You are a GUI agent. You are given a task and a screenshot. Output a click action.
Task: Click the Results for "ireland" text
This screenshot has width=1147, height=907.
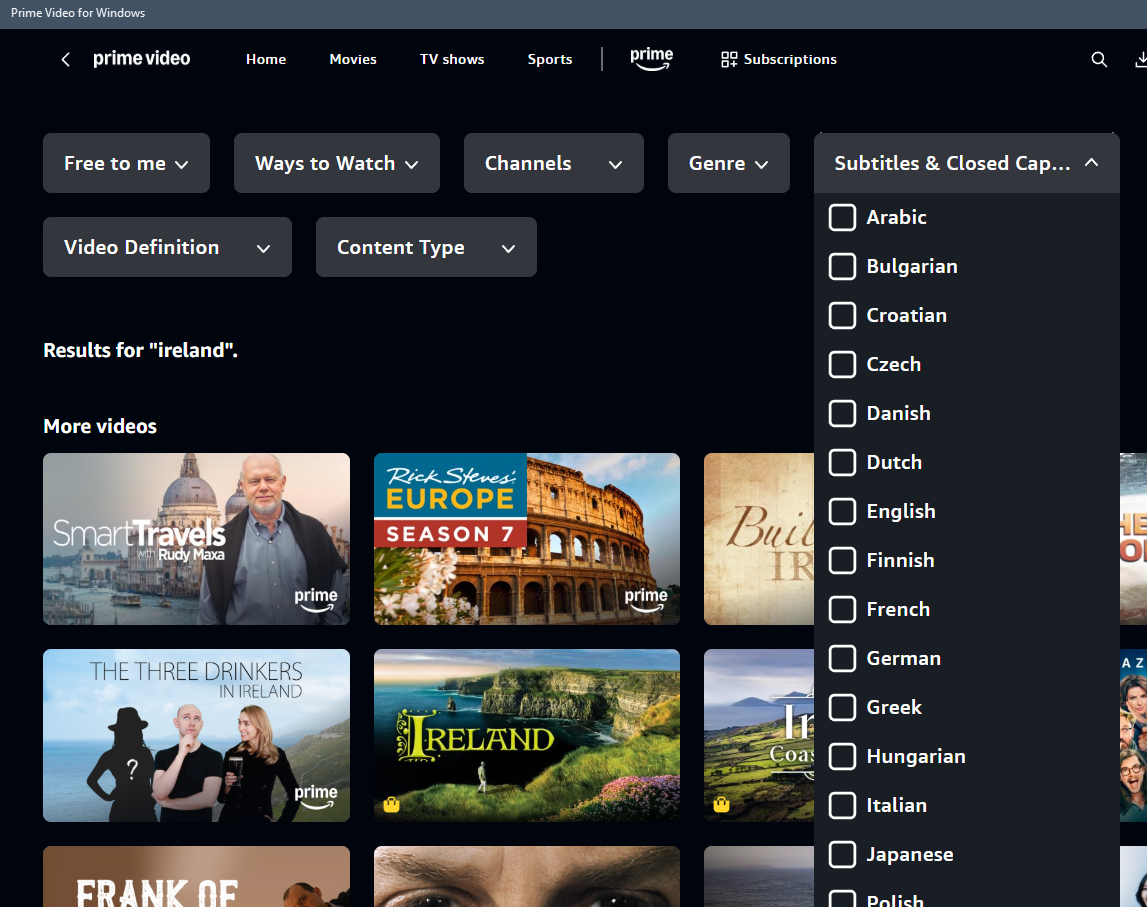point(140,350)
